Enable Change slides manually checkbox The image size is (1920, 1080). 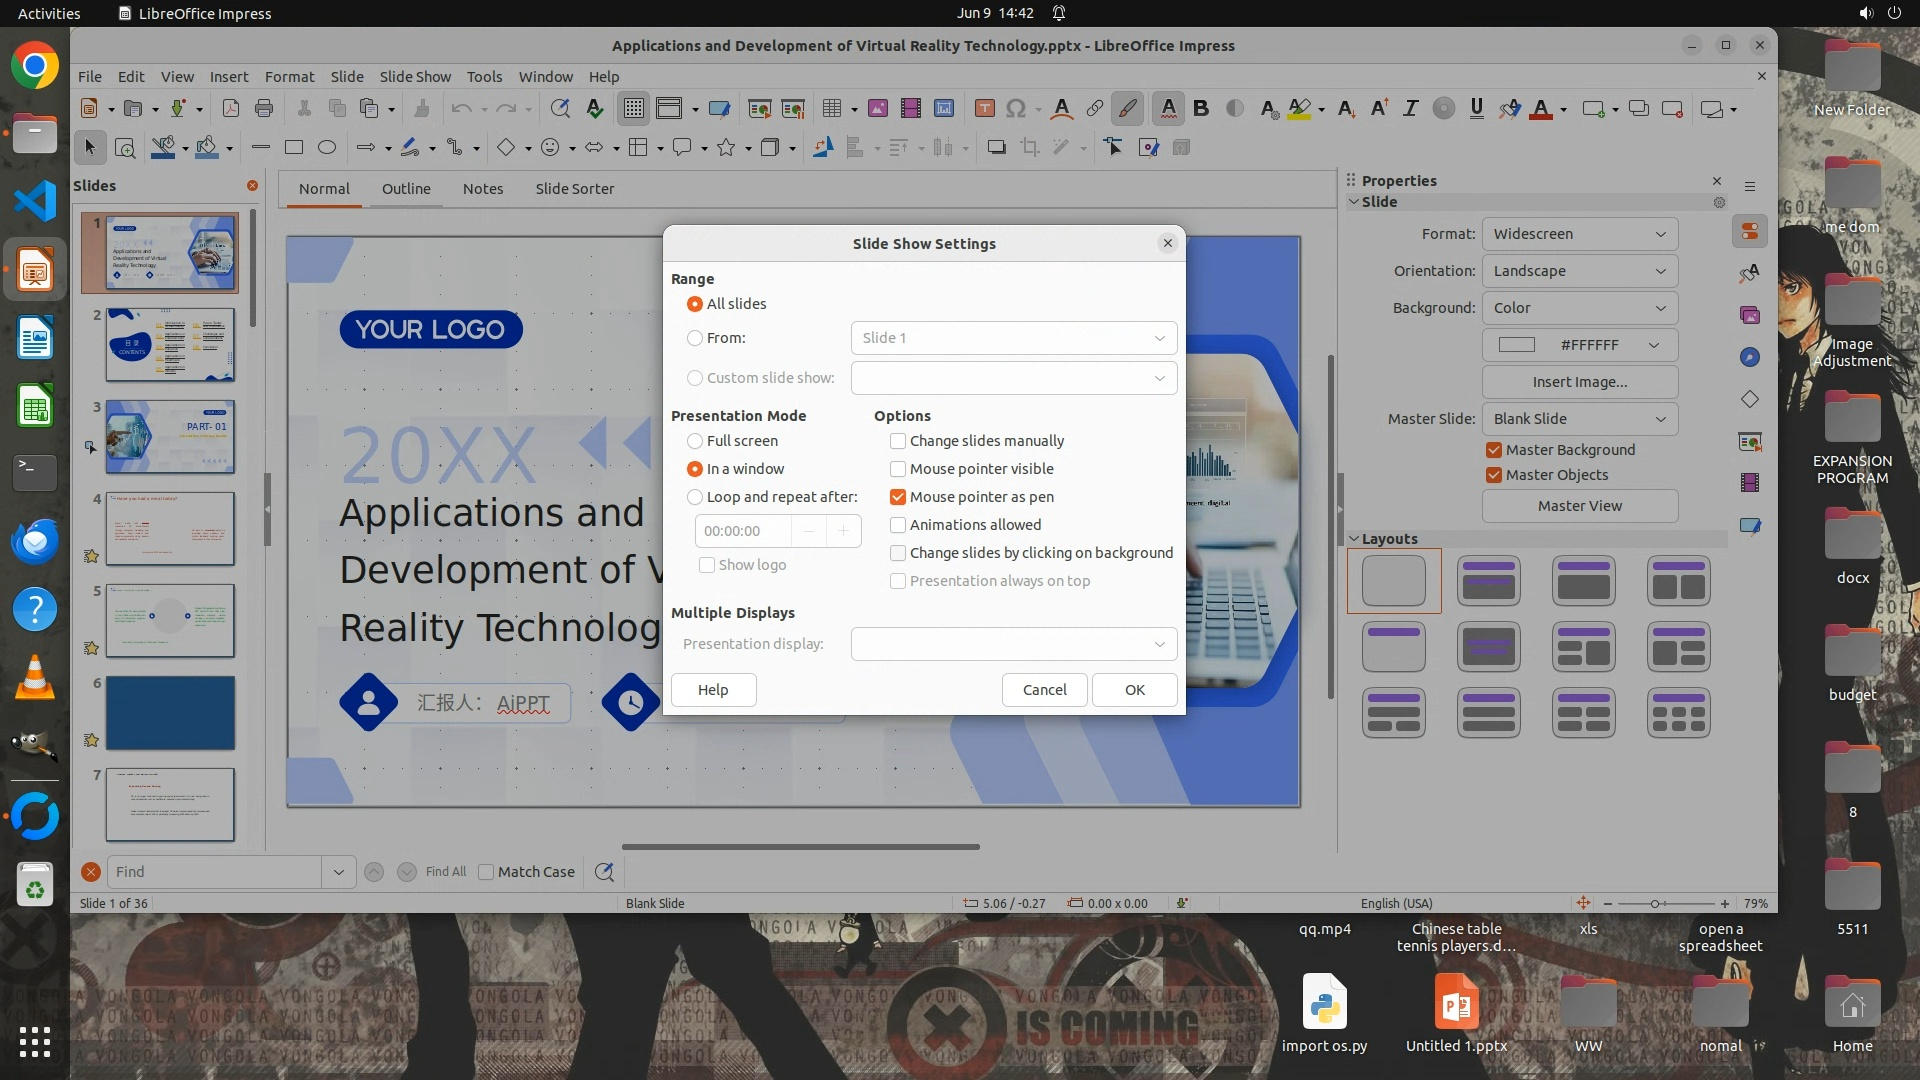pos(898,441)
